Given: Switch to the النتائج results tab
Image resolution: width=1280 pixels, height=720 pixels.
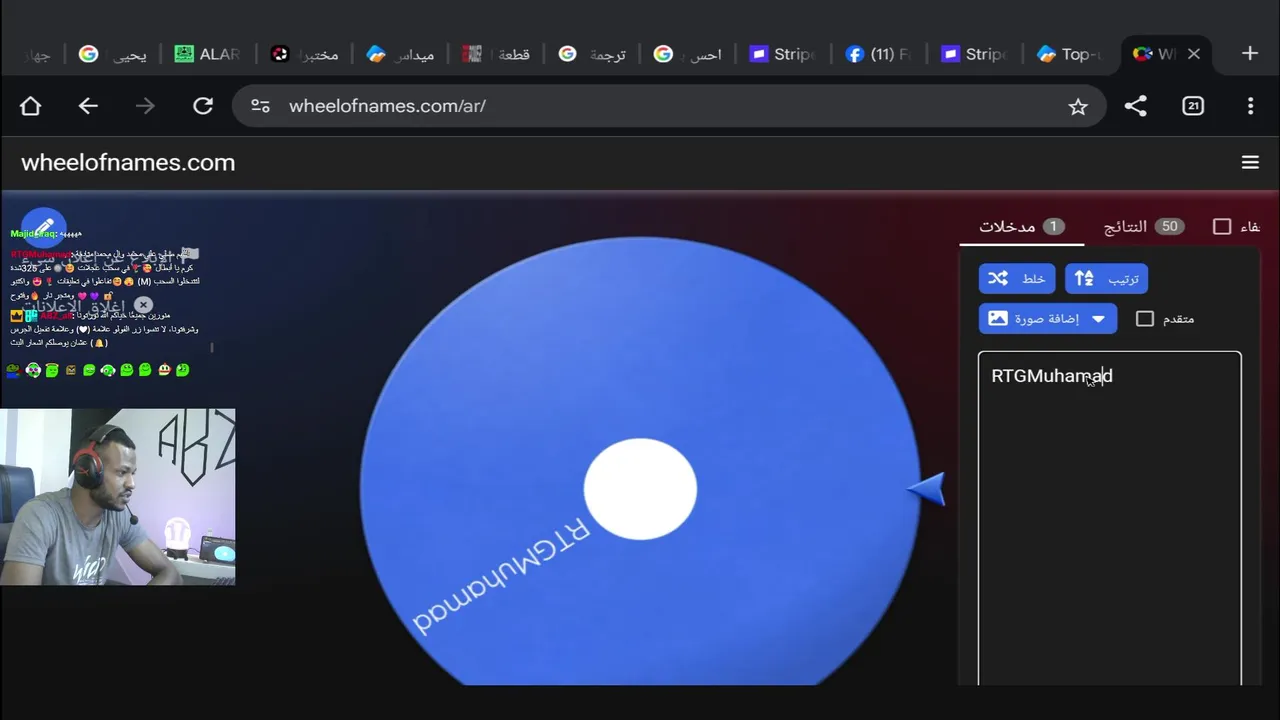Looking at the screenshot, I should (1143, 227).
